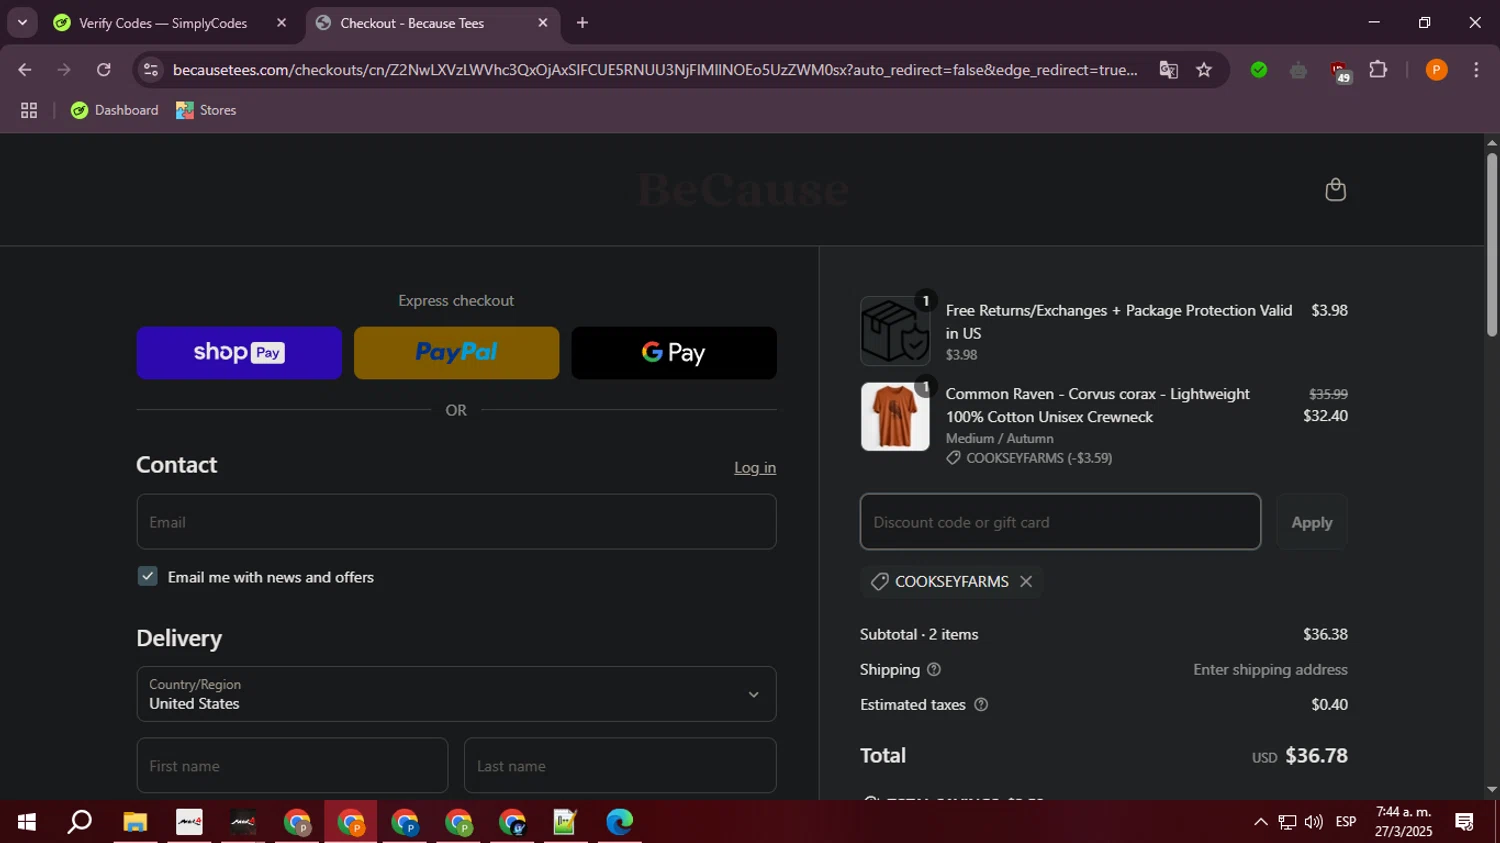1500x843 pixels.
Task: Click the green checkmark extension icon
Action: (x=1259, y=70)
